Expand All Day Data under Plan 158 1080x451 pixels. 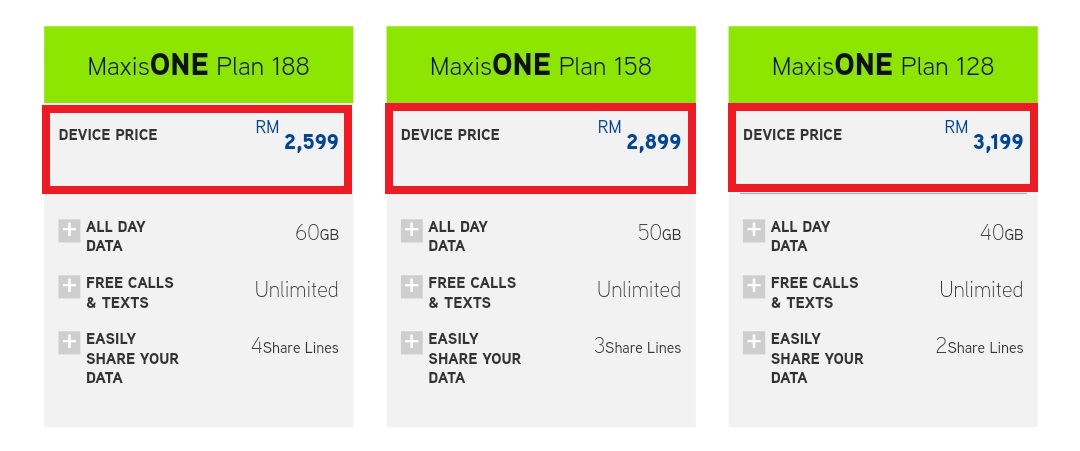click(x=412, y=232)
